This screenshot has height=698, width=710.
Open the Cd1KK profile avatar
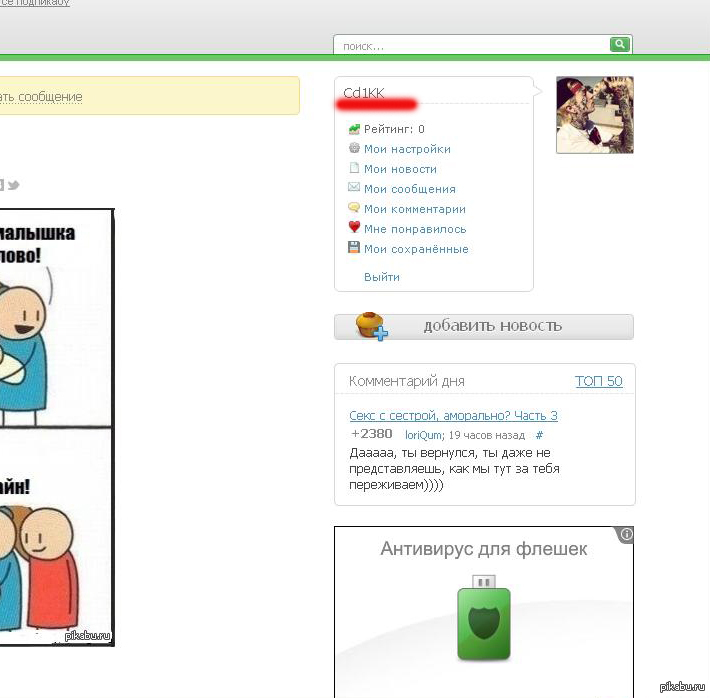tap(594, 115)
